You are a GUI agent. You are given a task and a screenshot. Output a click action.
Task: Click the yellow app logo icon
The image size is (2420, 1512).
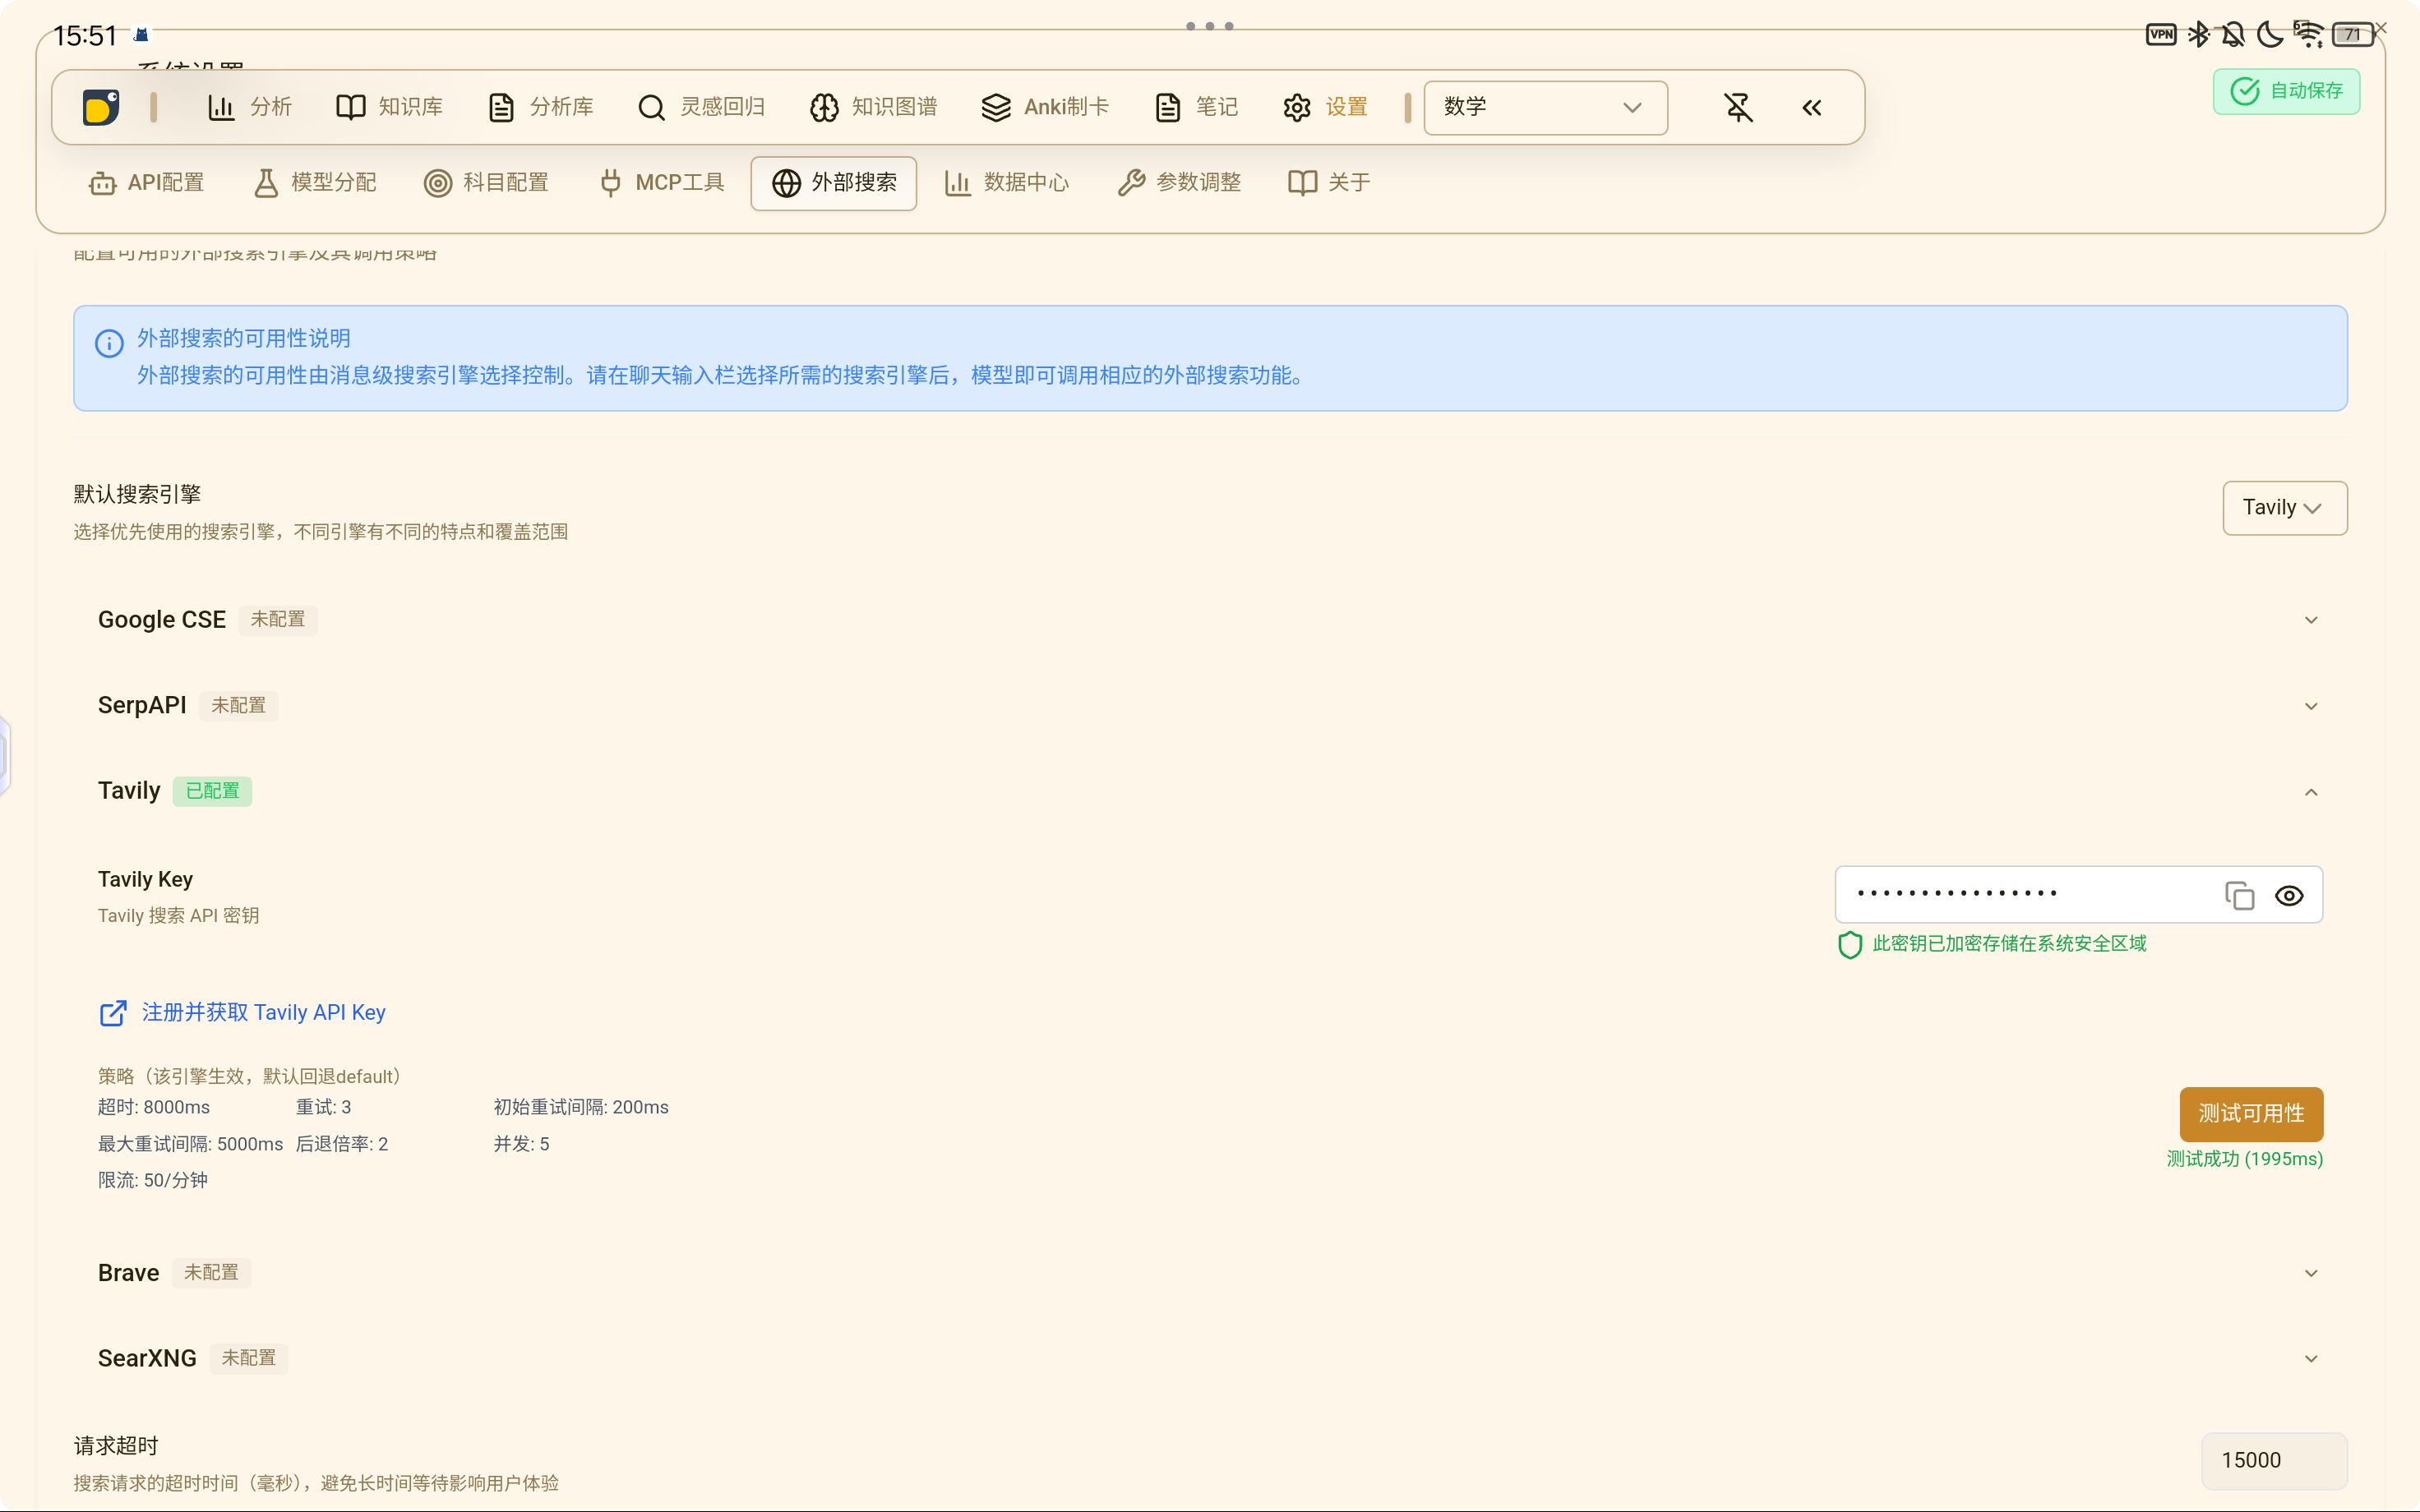[100, 107]
